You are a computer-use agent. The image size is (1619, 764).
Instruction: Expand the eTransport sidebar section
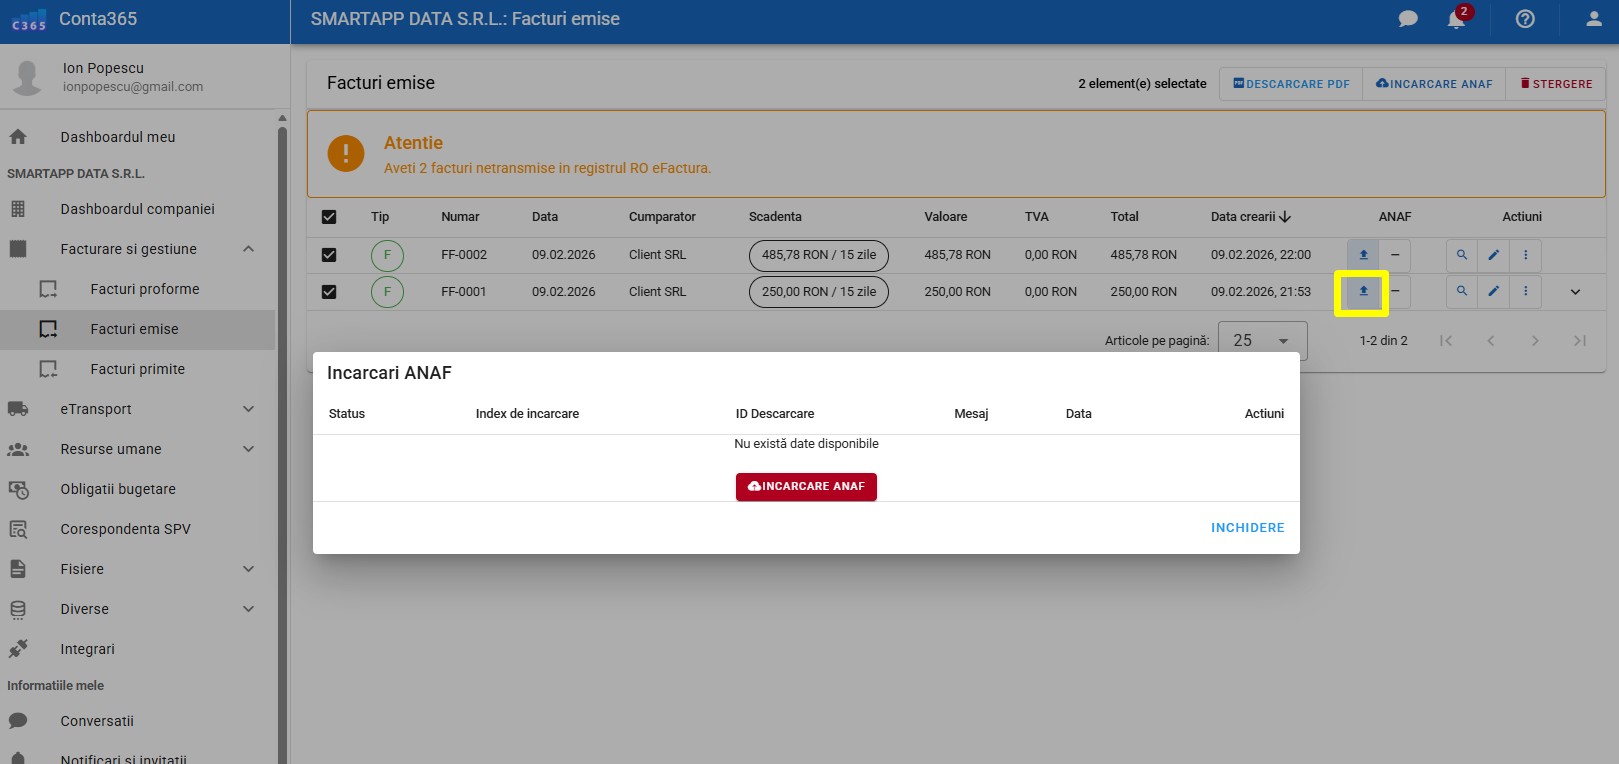248,409
